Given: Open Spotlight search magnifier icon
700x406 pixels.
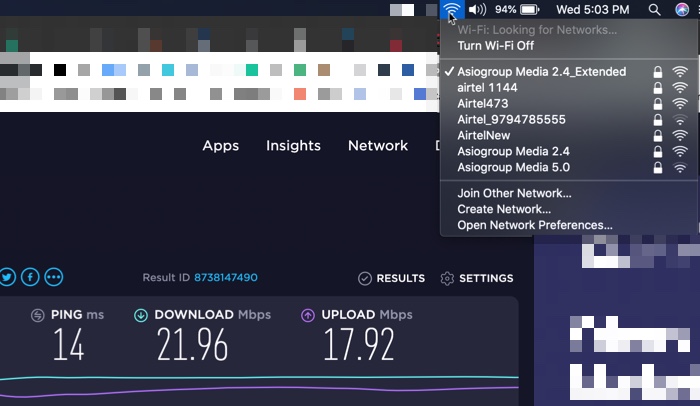Looking at the screenshot, I should coord(654,9).
